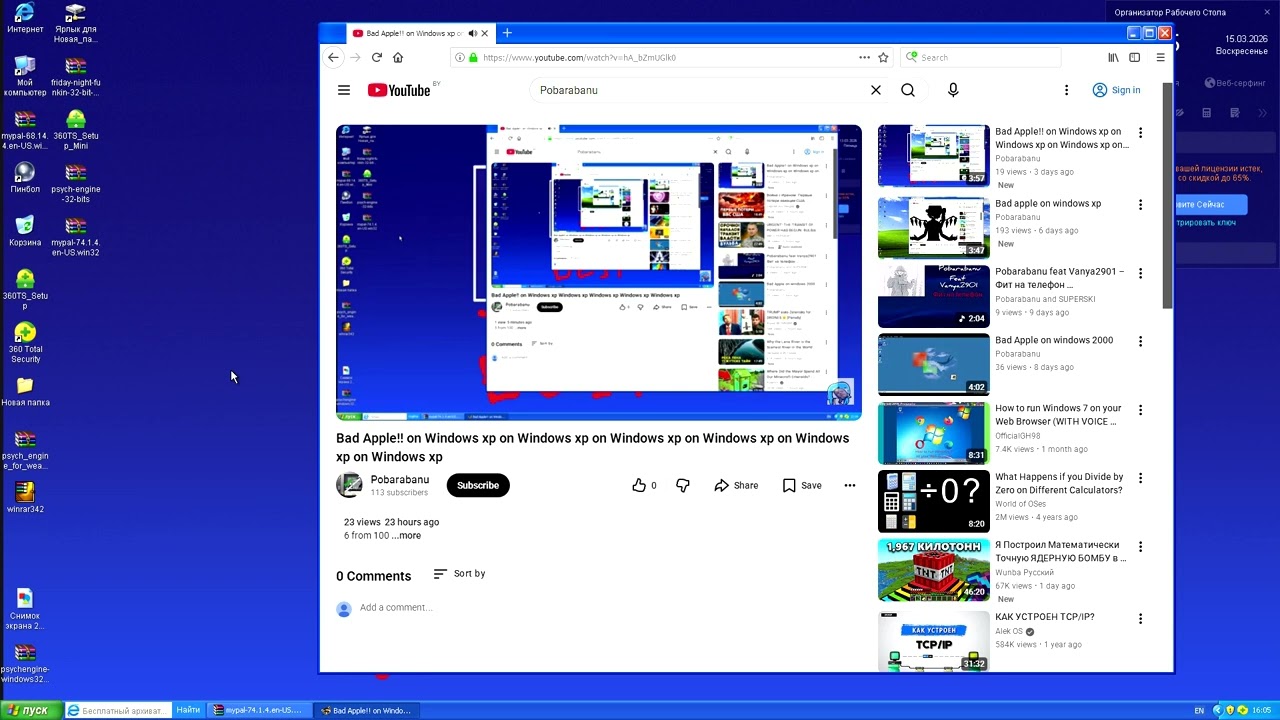Image resolution: width=1280 pixels, height=720 pixels.
Task: Click the EN language indicator in tray
Action: click(1200, 710)
